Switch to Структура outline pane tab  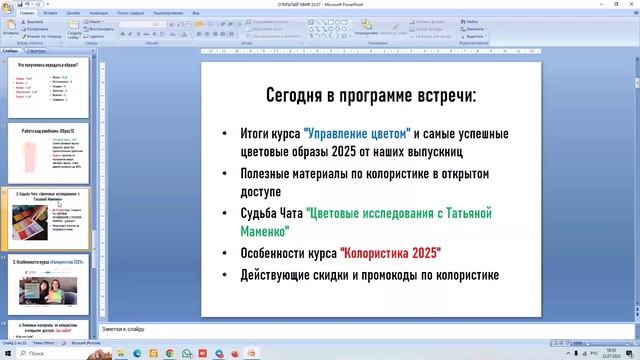tap(36, 51)
